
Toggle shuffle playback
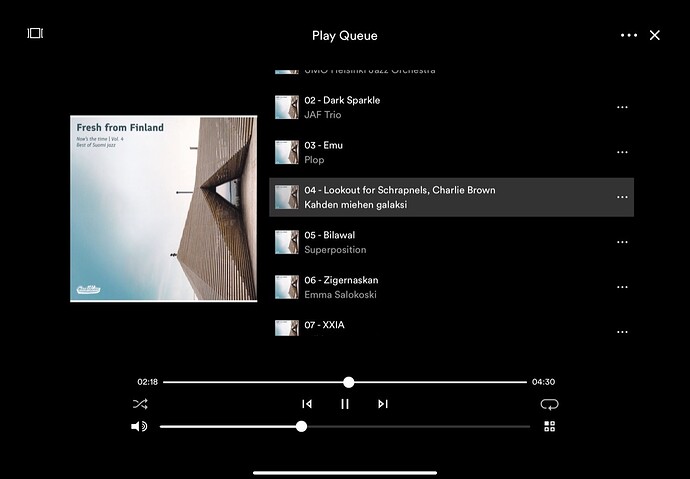(140, 404)
